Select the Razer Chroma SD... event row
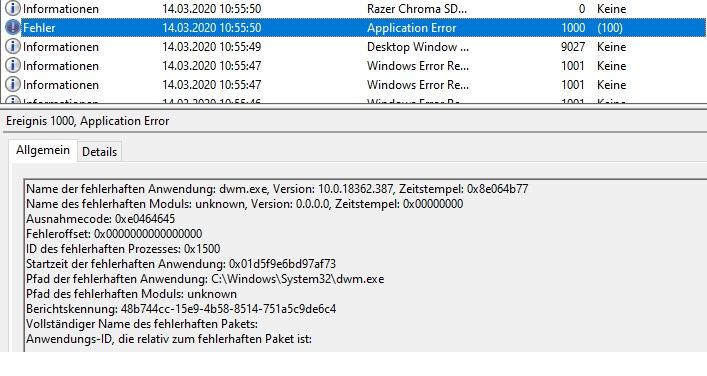 point(354,9)
